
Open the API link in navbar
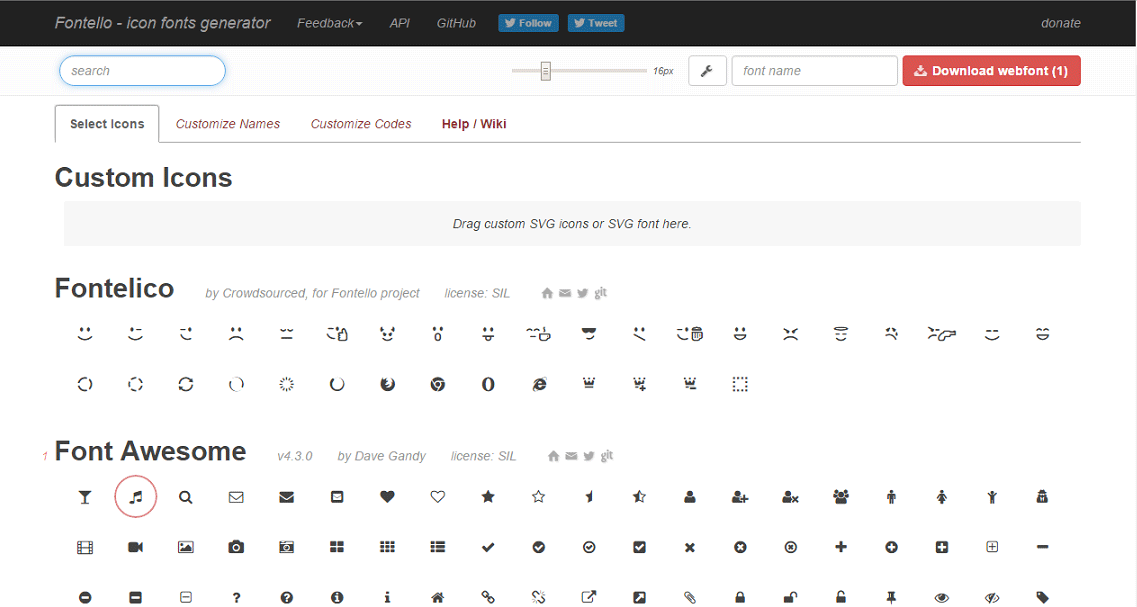400,23
